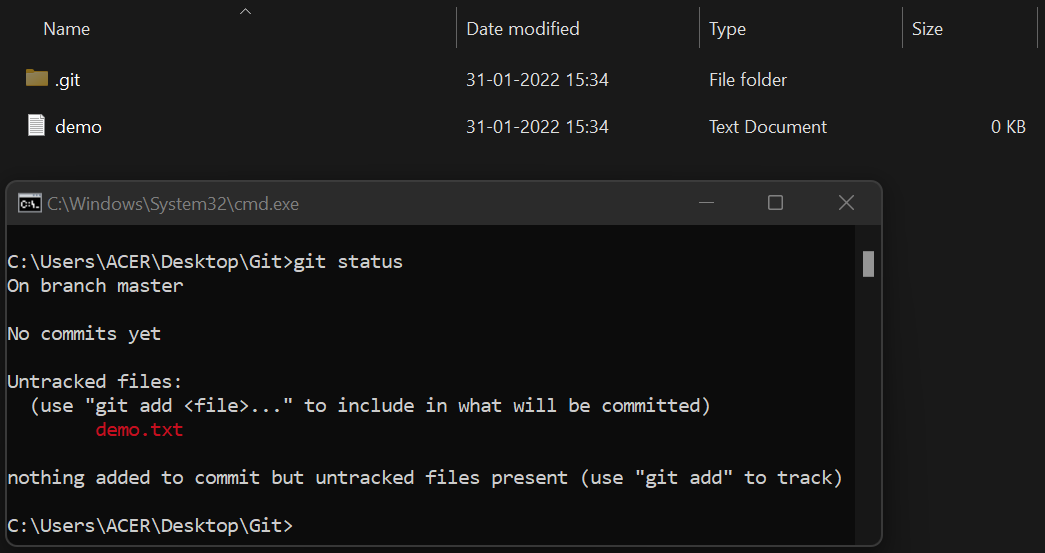Toggle sort direction arrow above Name
Screen dimensions: 1045x553
click(x=245, y=11)
